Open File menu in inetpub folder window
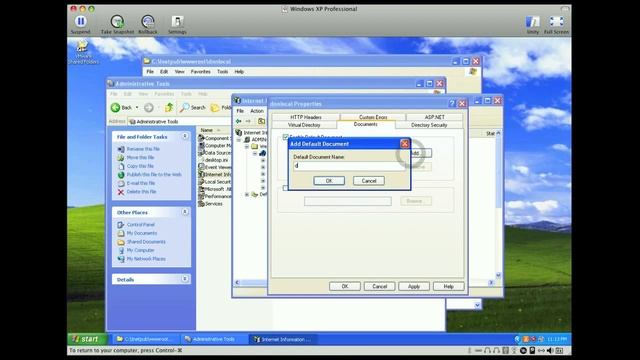Viewport: 640px width, 360px height. point(150,71)
